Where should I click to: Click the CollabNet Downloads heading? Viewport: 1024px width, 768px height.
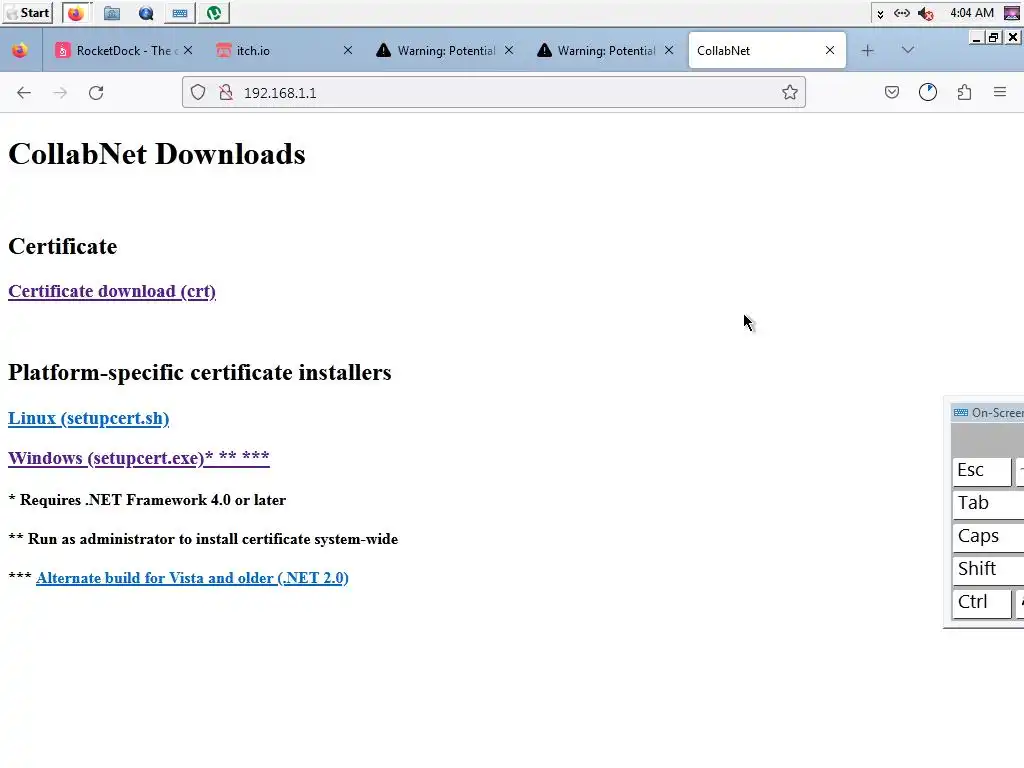click(x=157, y=155)
